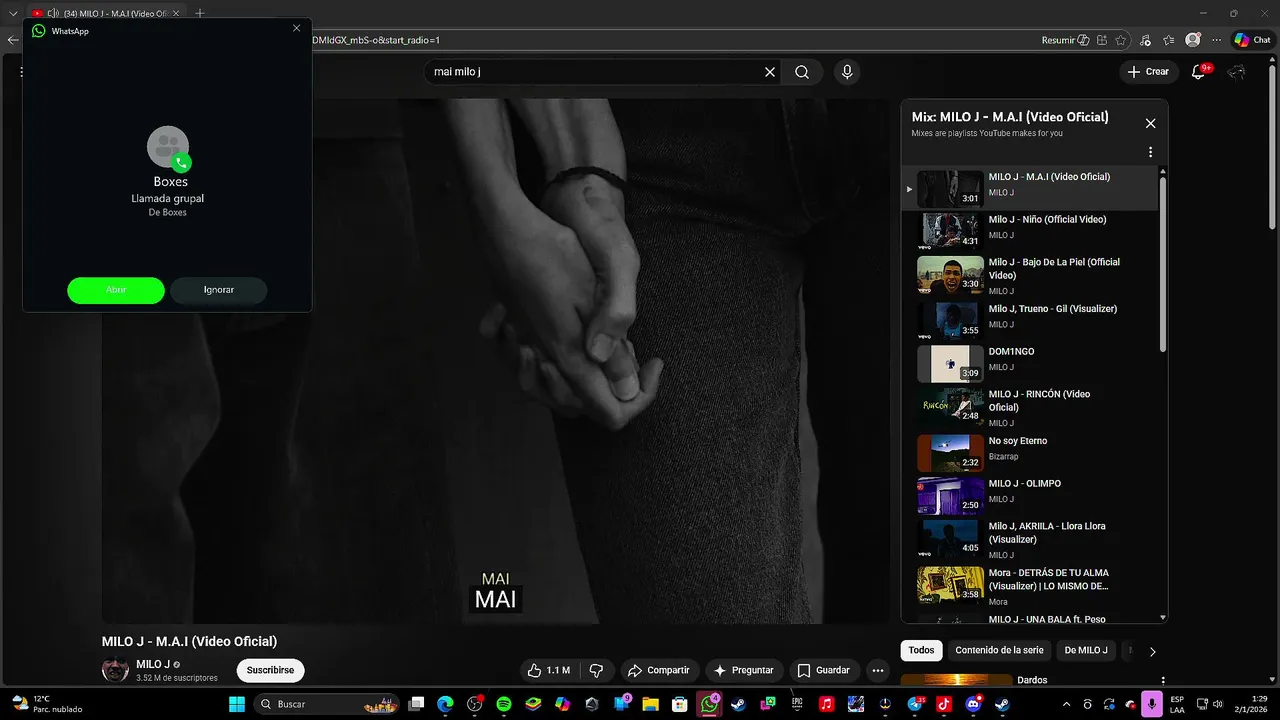Select the Todos filter chip

922,650
